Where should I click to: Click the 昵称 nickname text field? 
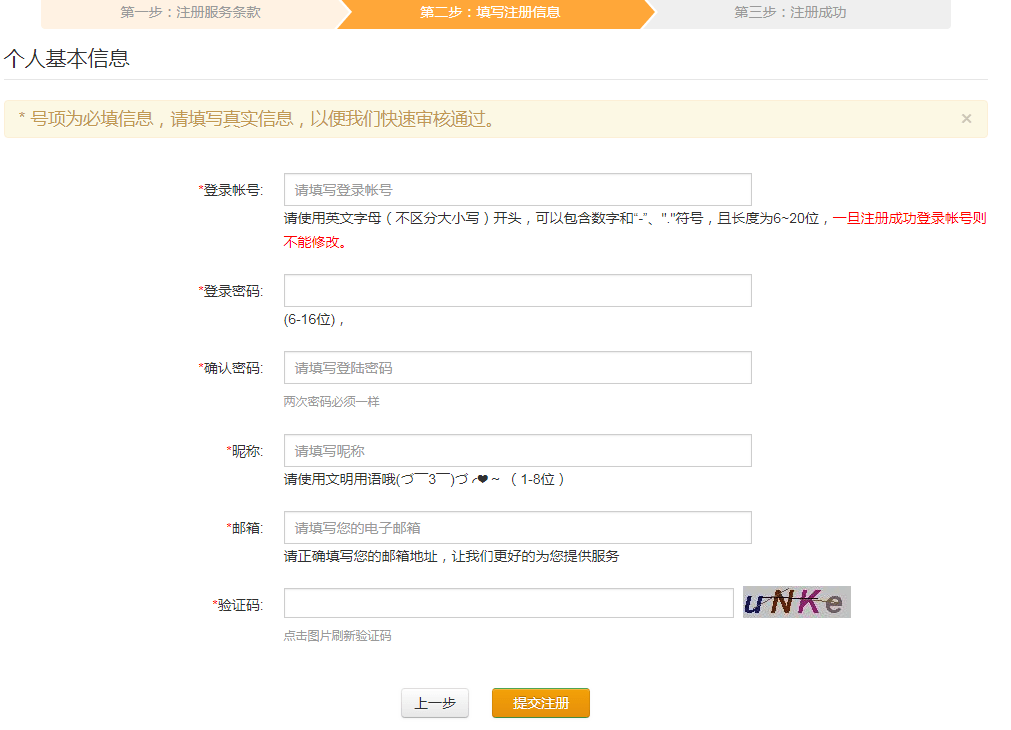coord(517,451)
